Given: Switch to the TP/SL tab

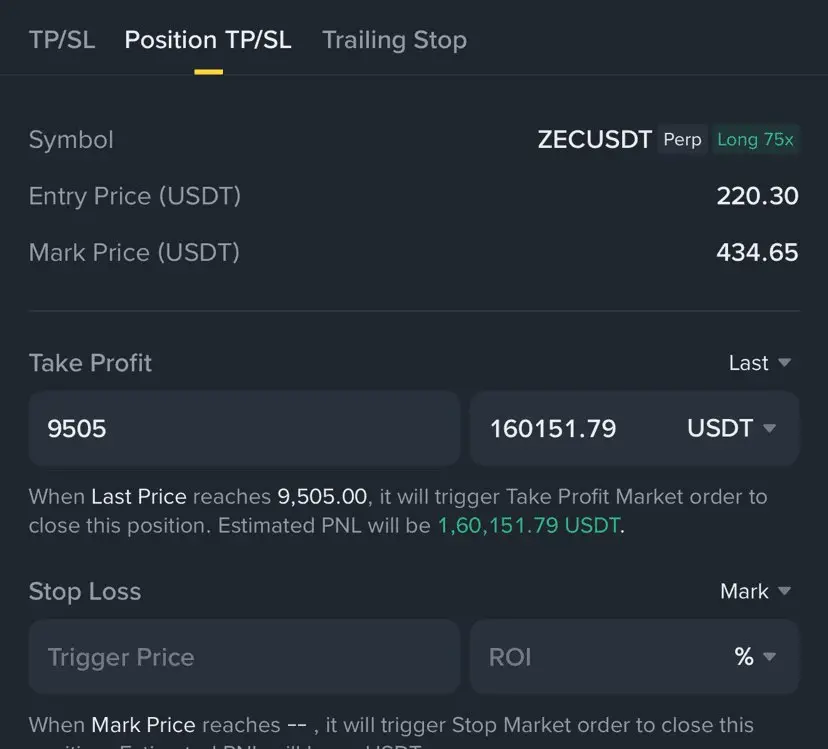Looking at the screenshot, I should [62, 40].
